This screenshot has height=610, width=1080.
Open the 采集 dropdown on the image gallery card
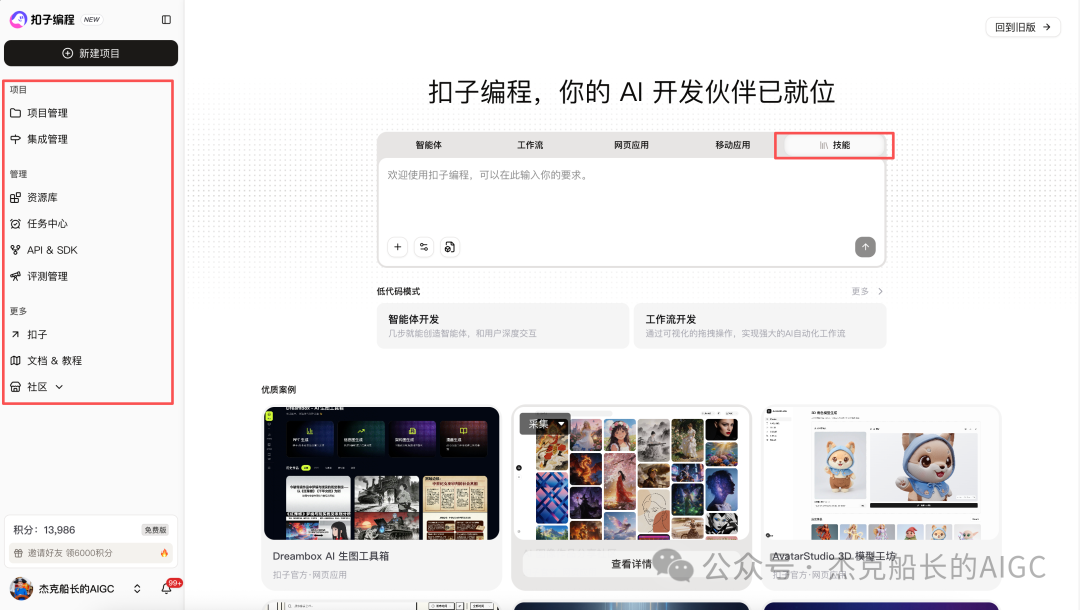click(546, 423)
